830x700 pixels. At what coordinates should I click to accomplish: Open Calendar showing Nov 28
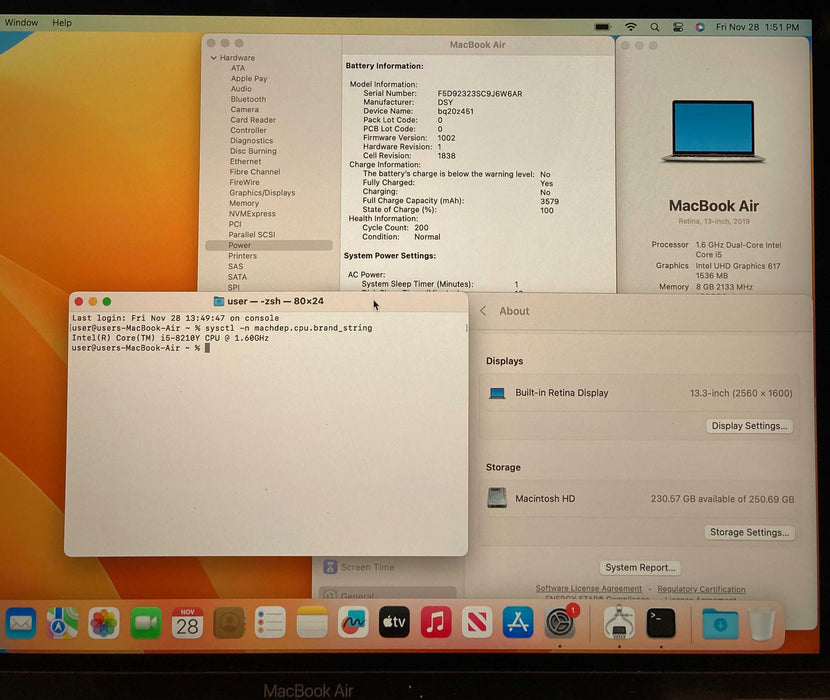[x=187, y=623]
